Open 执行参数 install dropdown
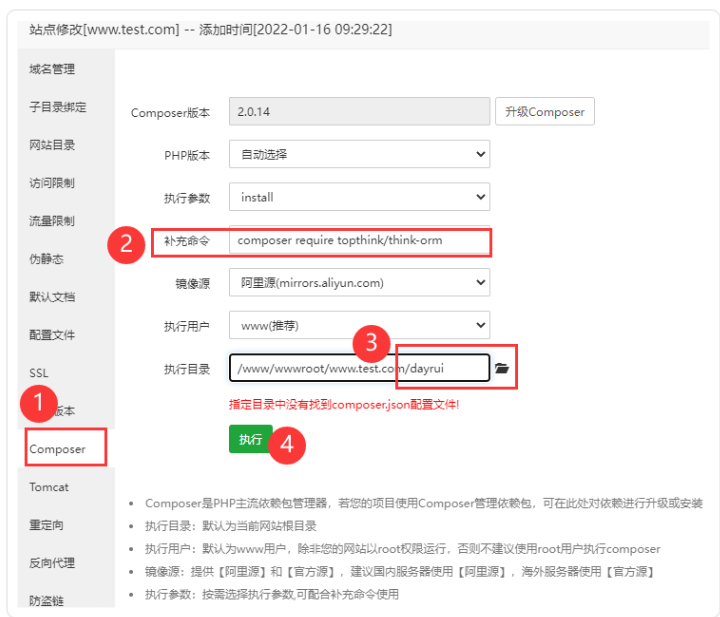The image size is (720, 617). pos(360,197)
